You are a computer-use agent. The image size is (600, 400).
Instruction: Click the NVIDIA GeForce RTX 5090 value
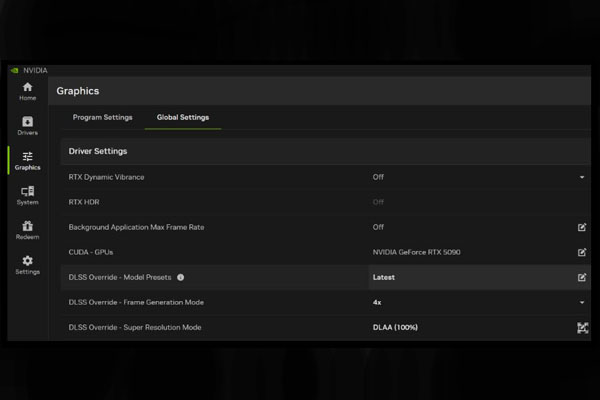416,252
